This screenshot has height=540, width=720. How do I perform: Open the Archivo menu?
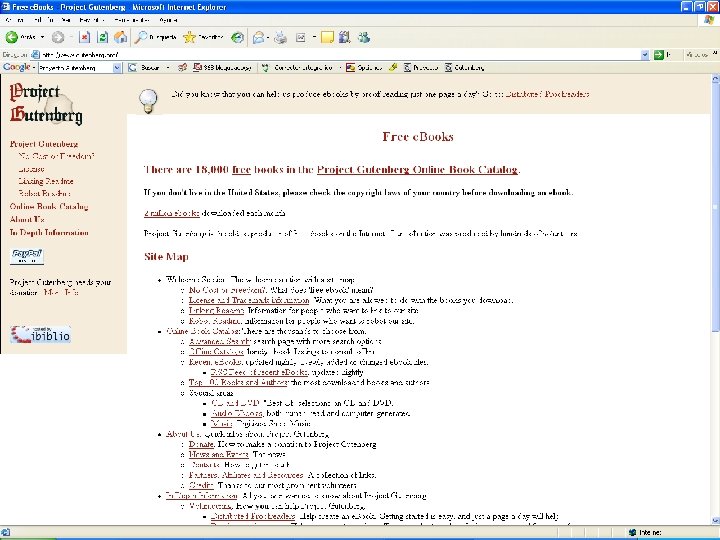(15, 20)
